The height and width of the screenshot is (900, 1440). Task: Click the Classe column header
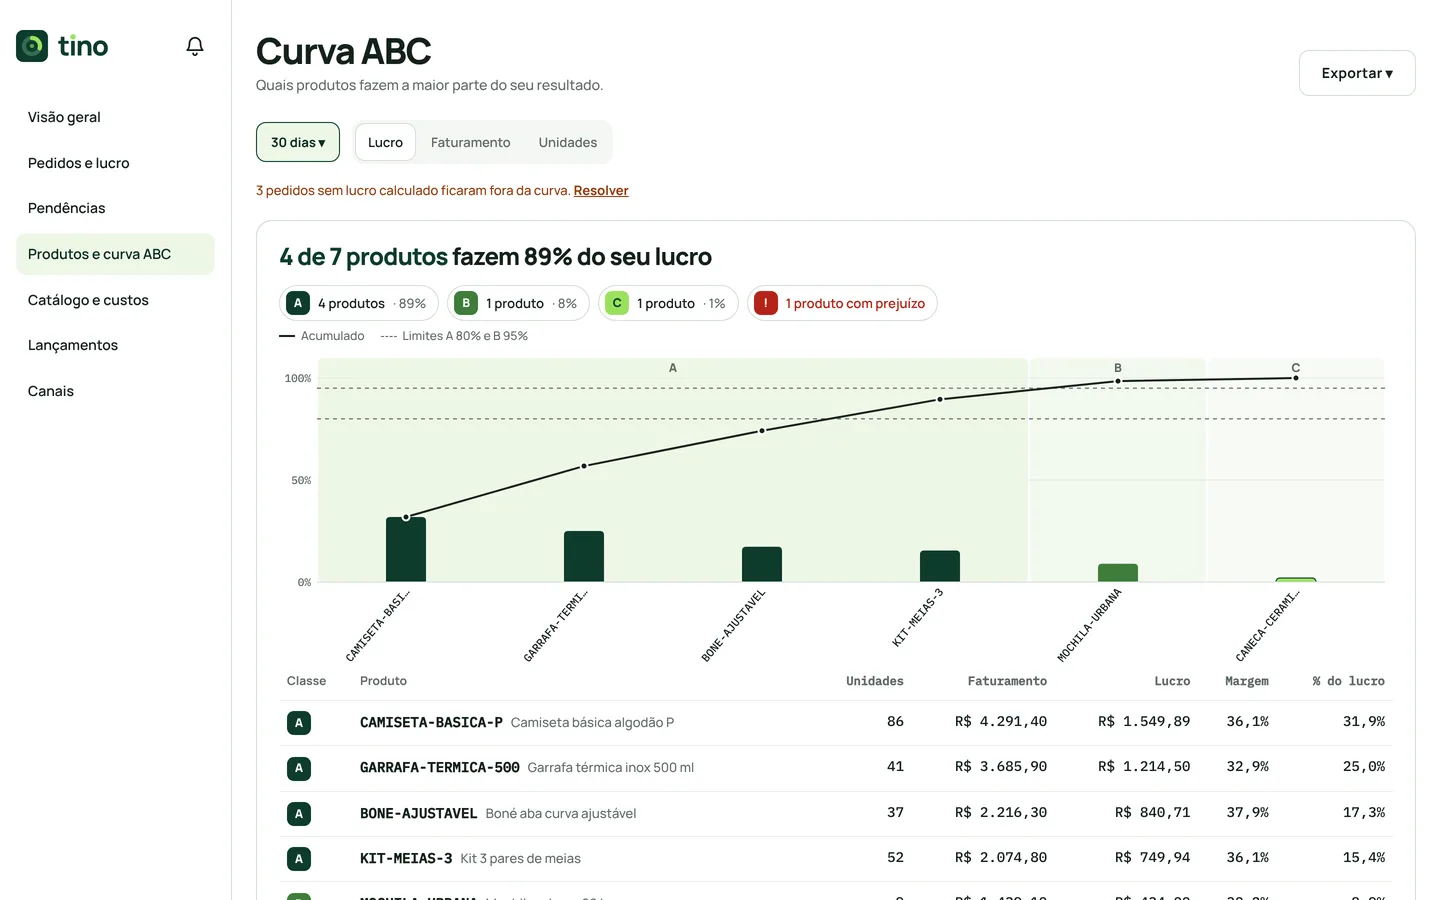306,681
